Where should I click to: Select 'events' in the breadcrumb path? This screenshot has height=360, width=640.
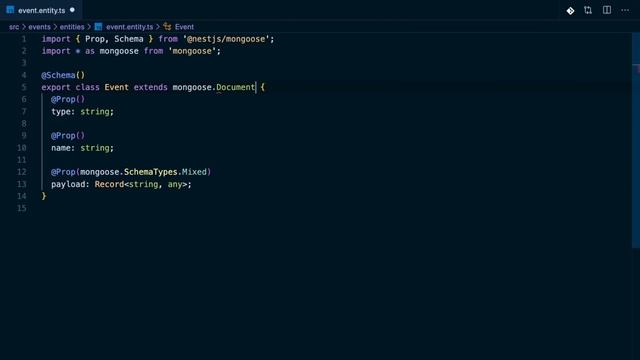[39, 27]
